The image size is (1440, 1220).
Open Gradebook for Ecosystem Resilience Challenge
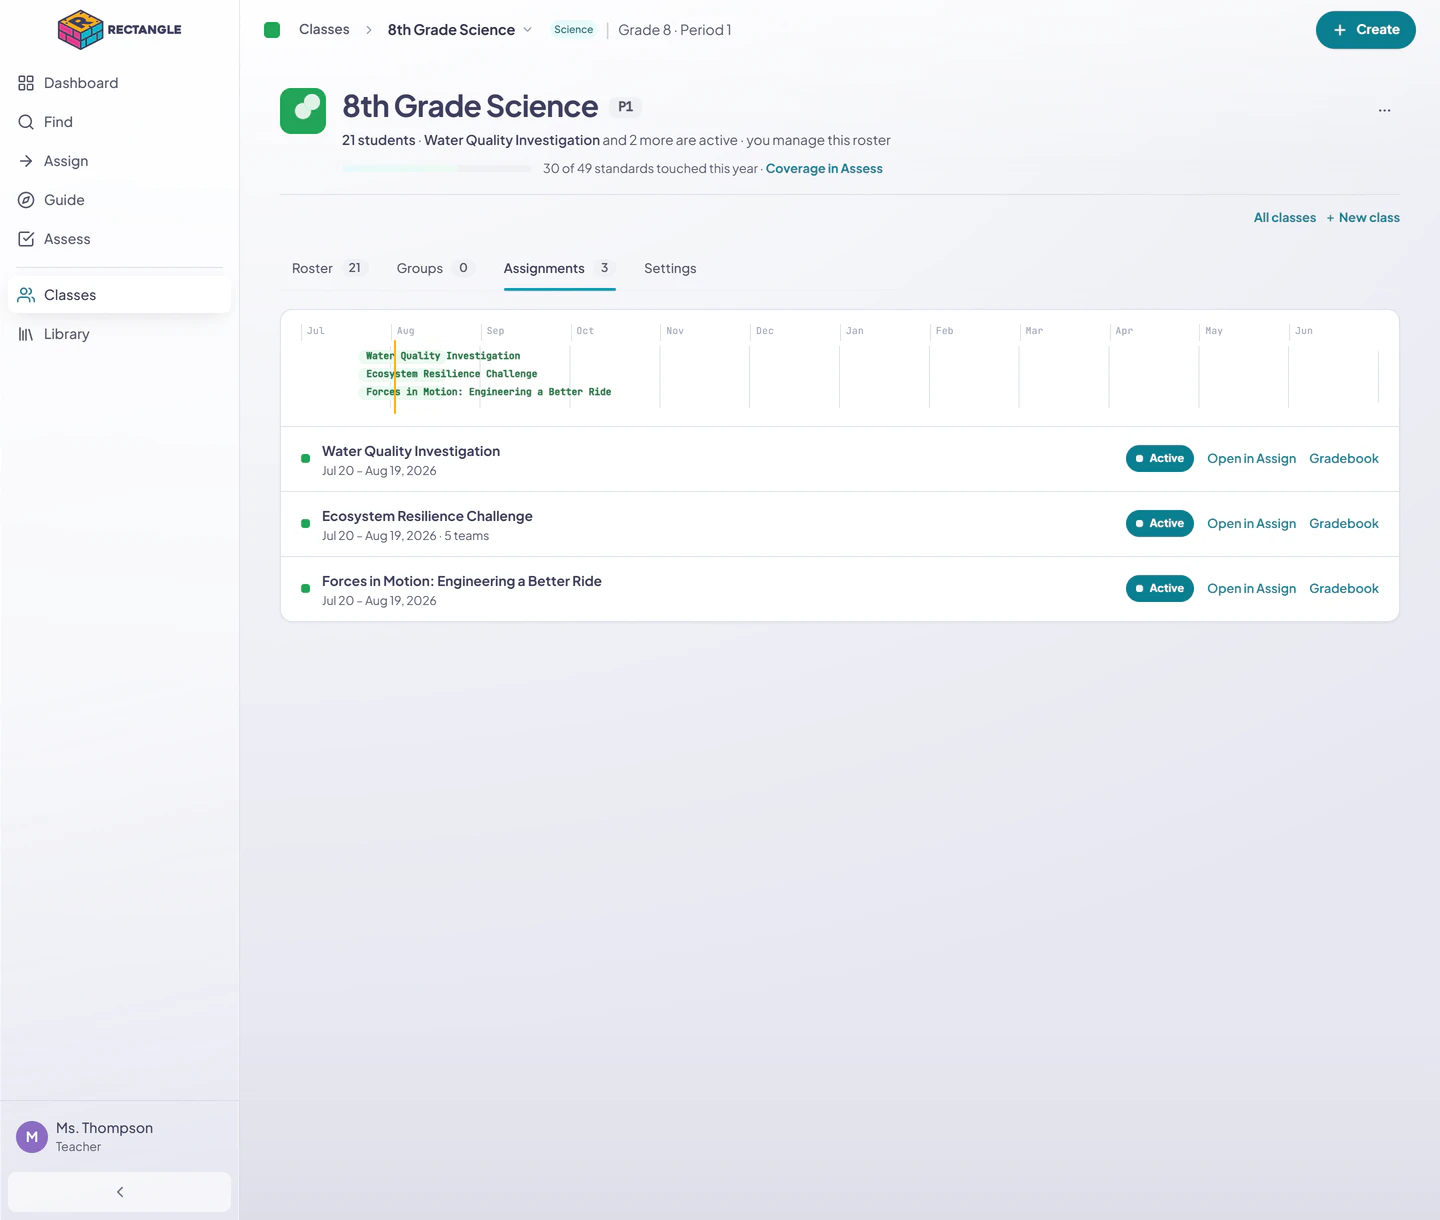(x=1344, y=524)
